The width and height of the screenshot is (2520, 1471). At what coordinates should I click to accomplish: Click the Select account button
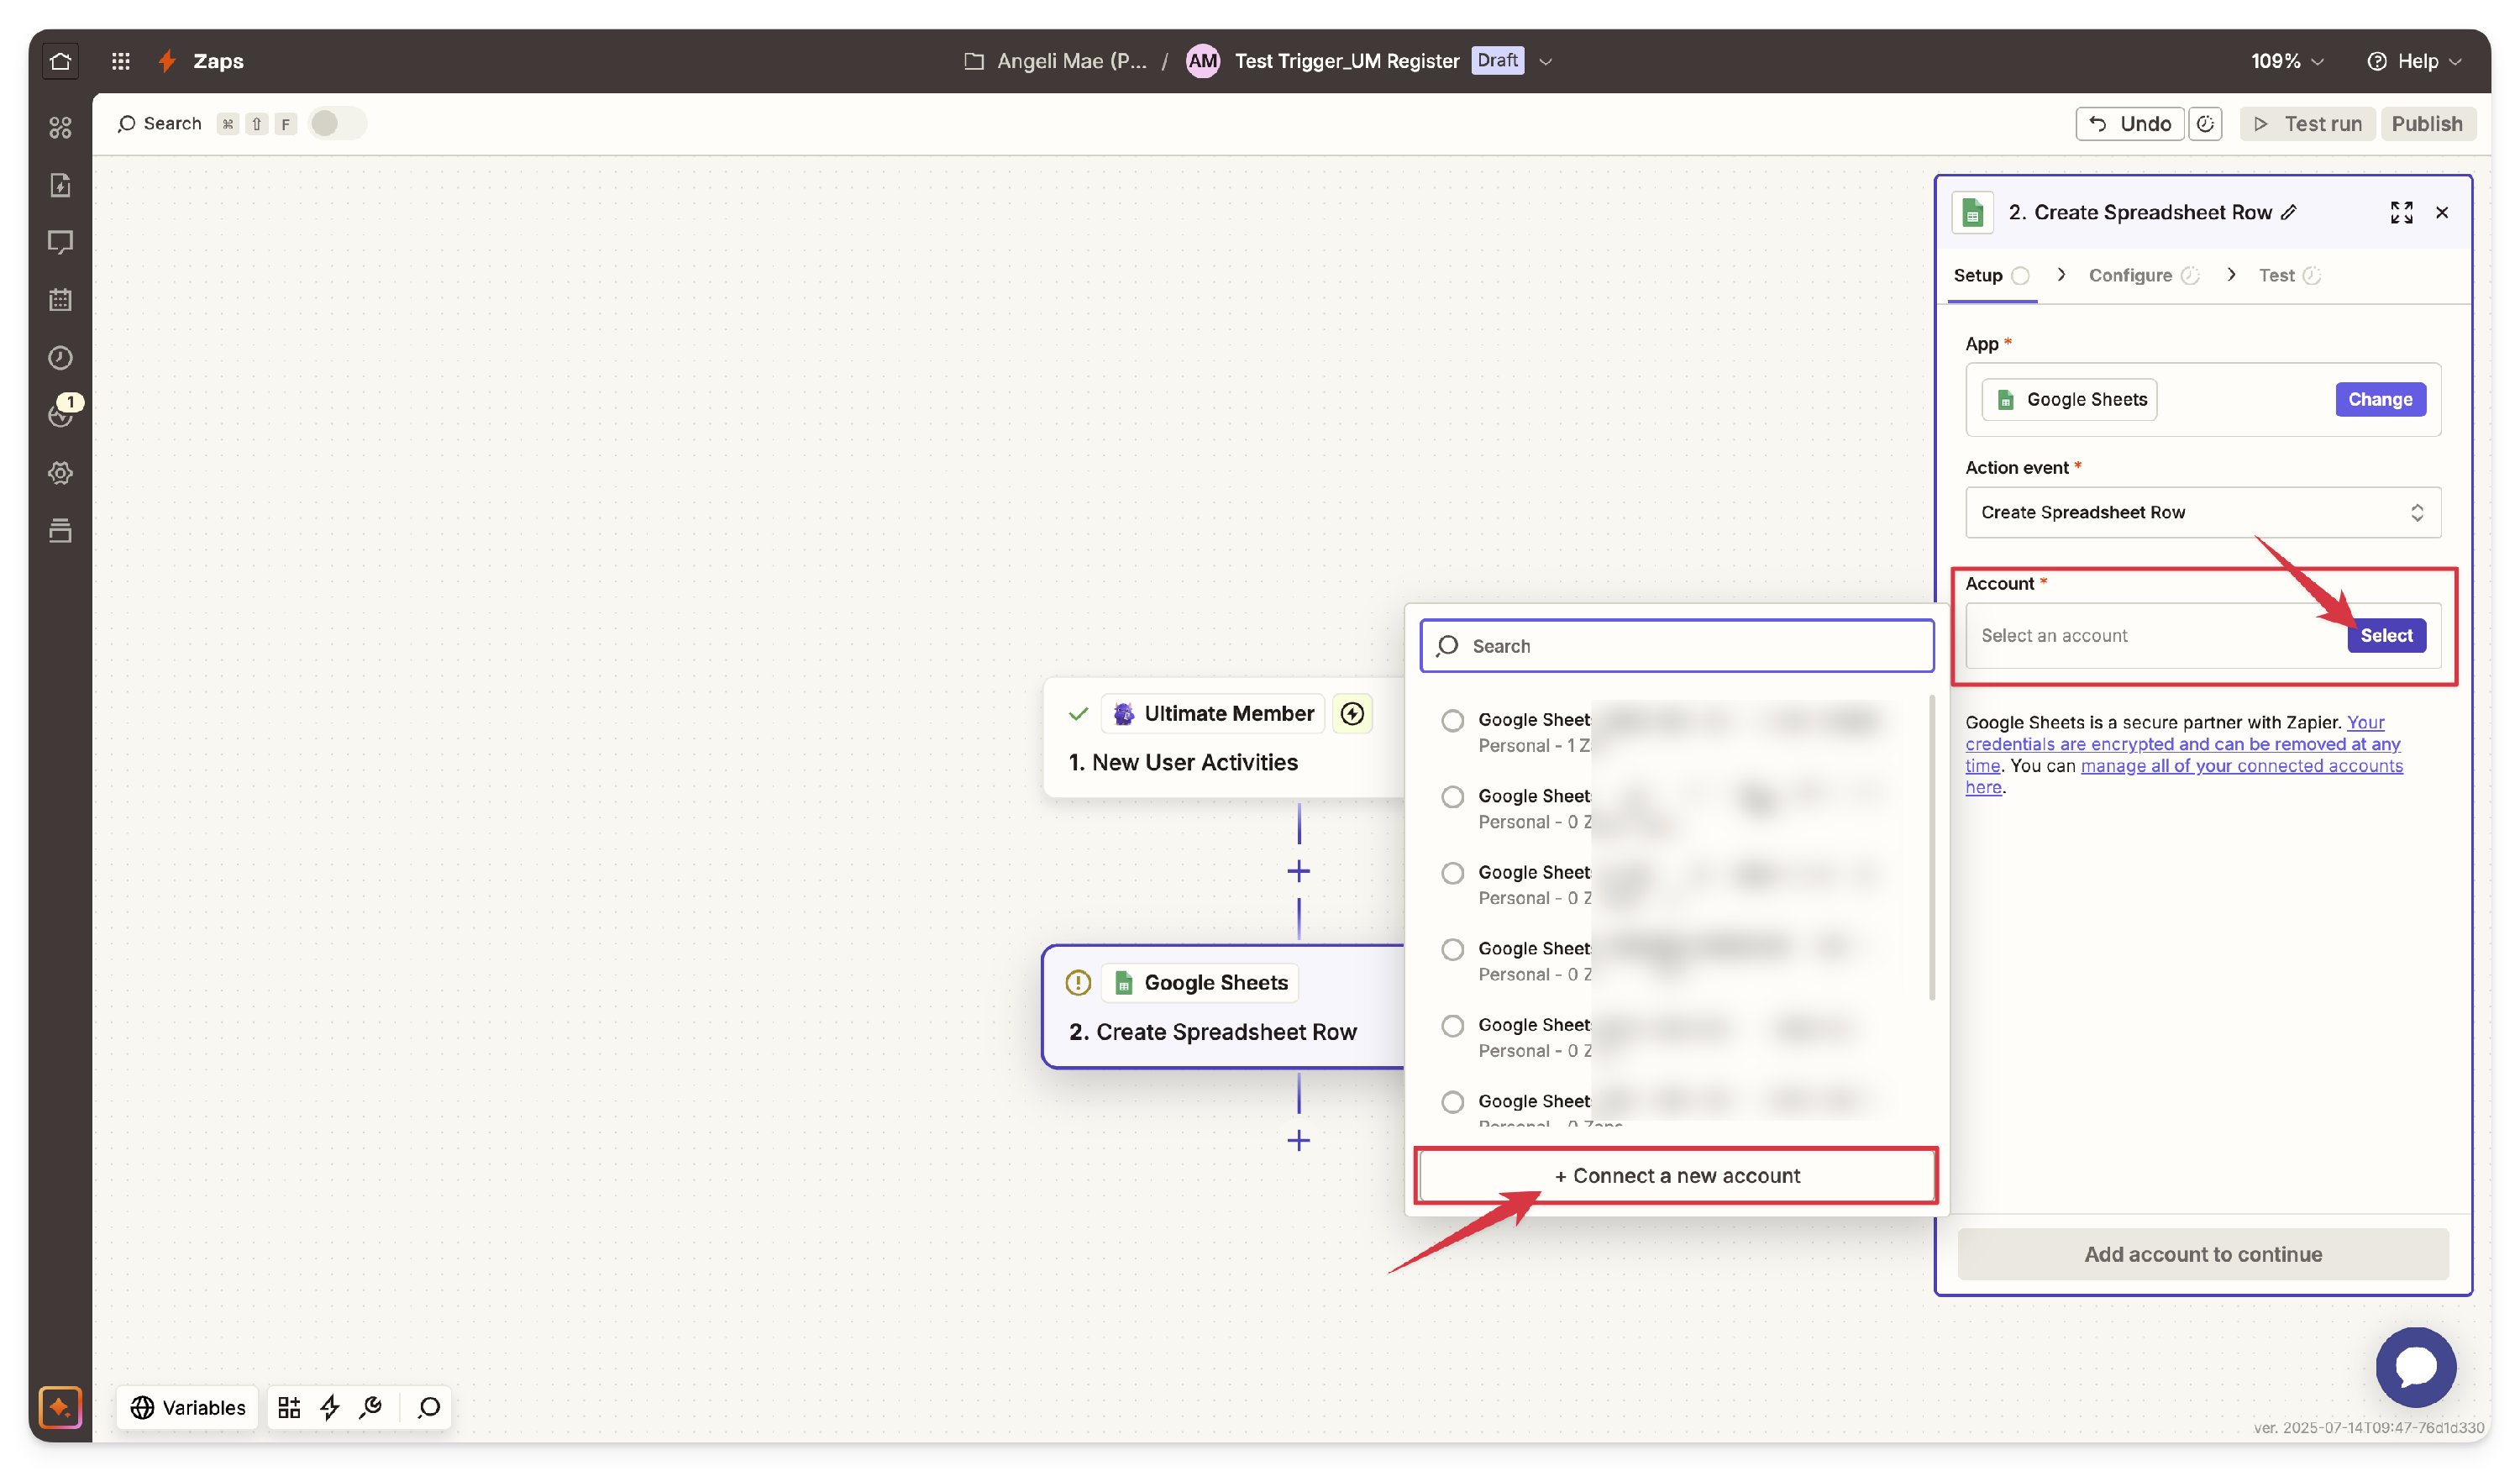(2386, 635)
